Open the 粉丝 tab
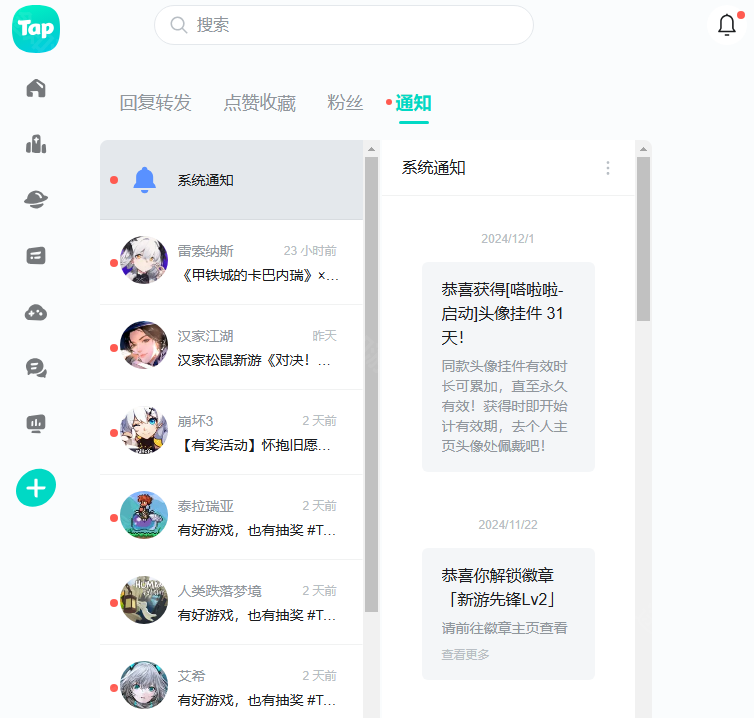This screenshot has height=718, width=754. [x=345, y=103]
